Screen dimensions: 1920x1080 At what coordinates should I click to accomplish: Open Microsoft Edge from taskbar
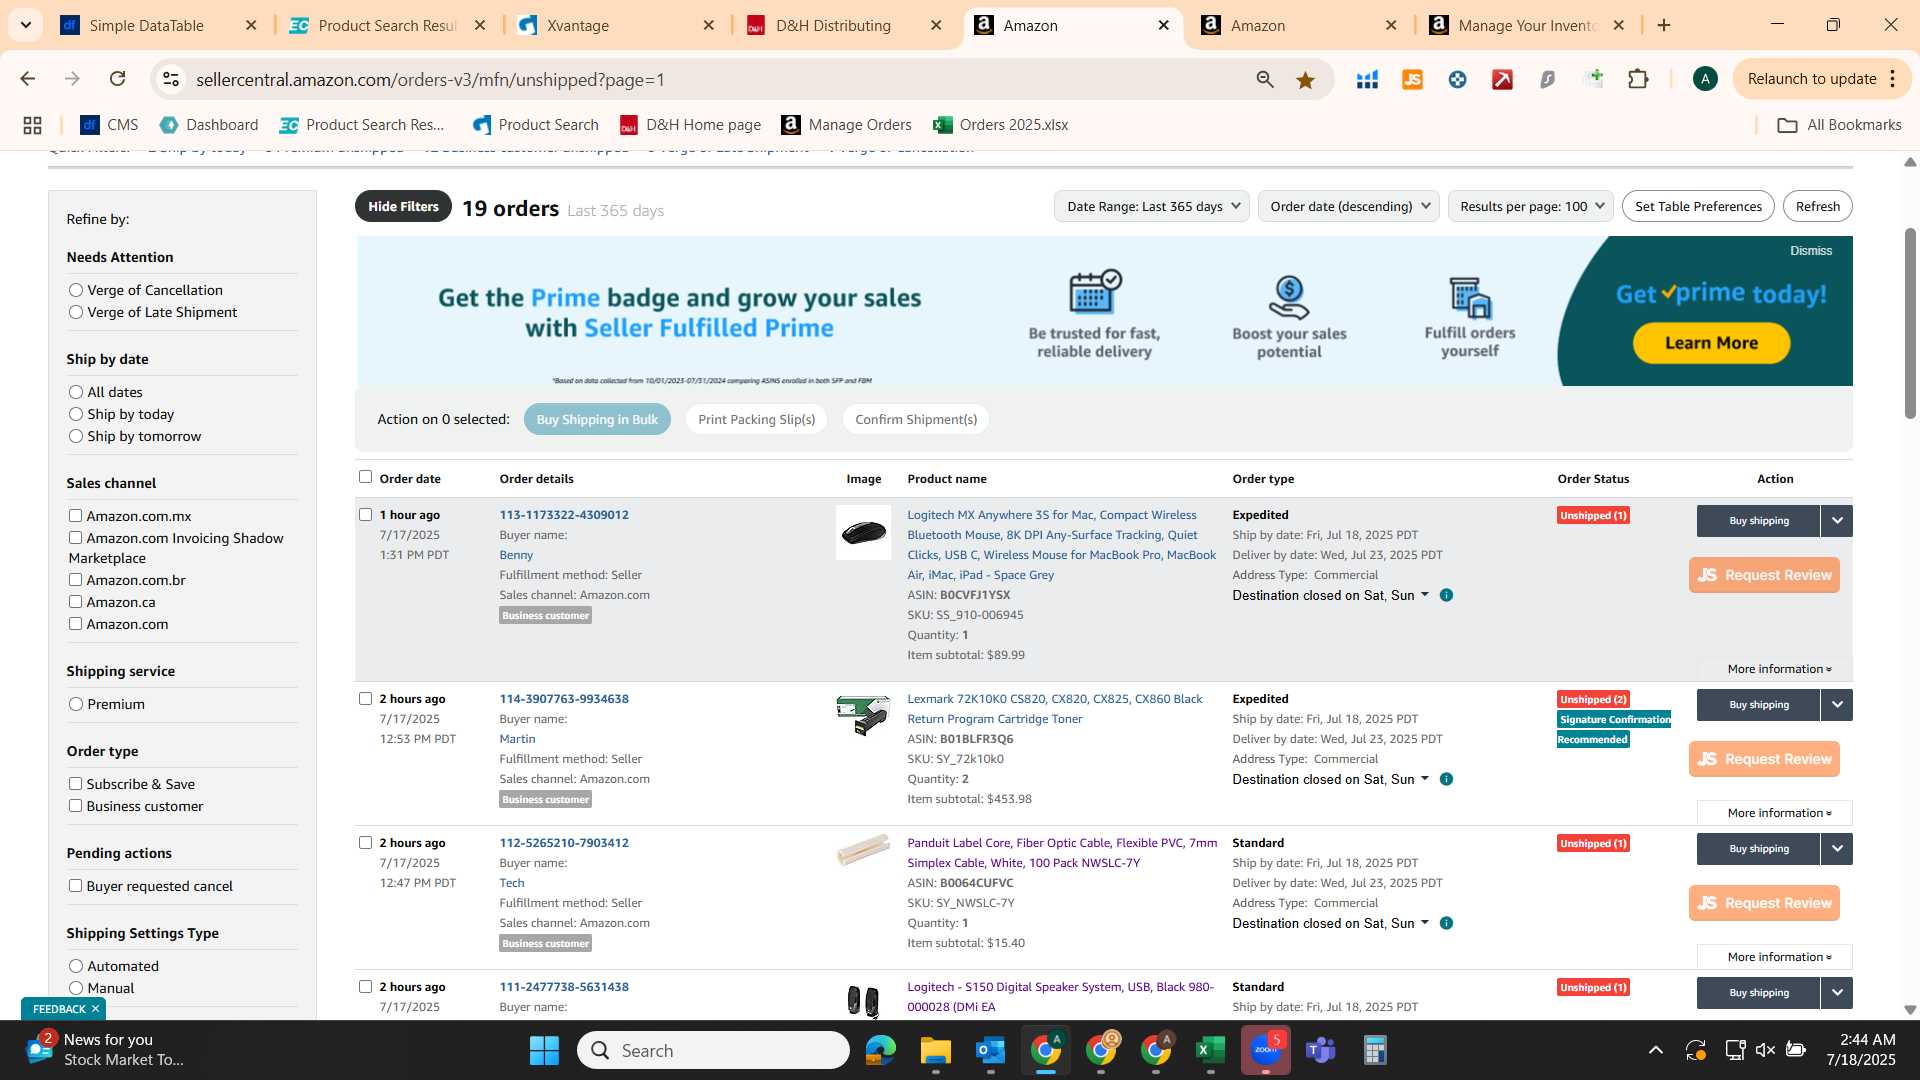[x=880, y=1050]
